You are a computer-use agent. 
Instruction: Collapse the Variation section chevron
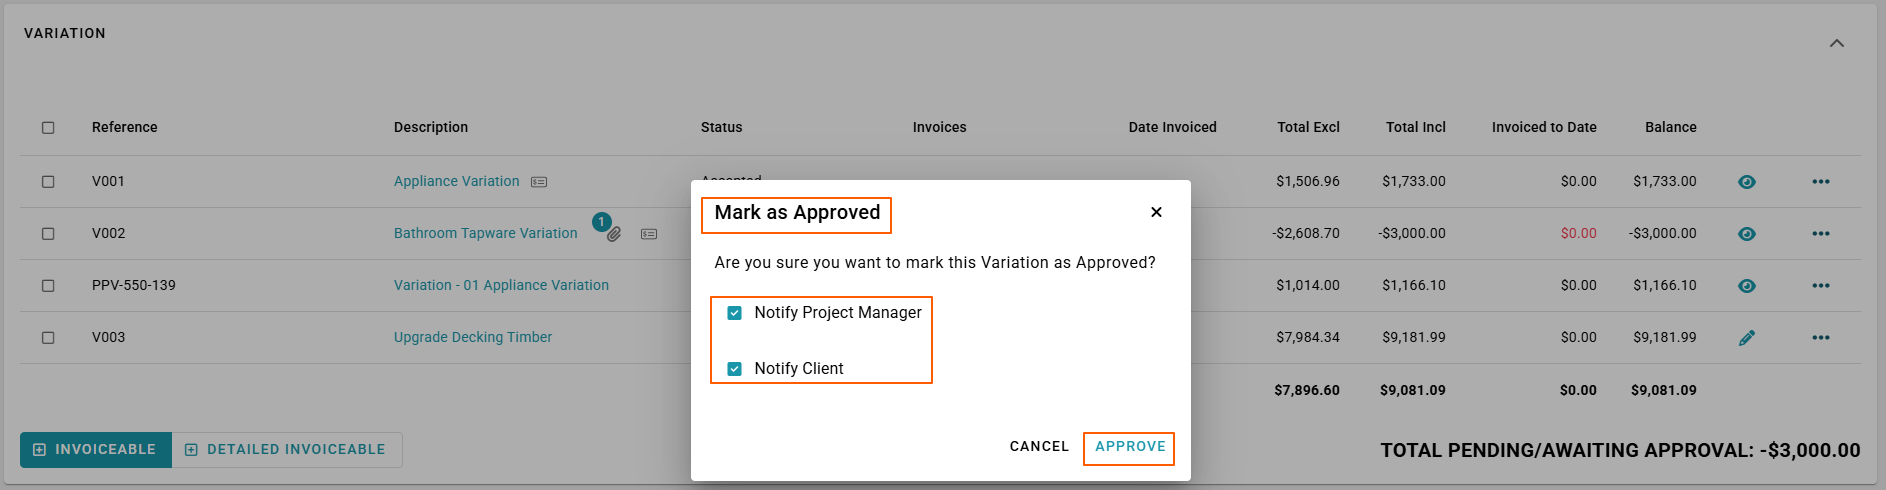point(1837,43)
